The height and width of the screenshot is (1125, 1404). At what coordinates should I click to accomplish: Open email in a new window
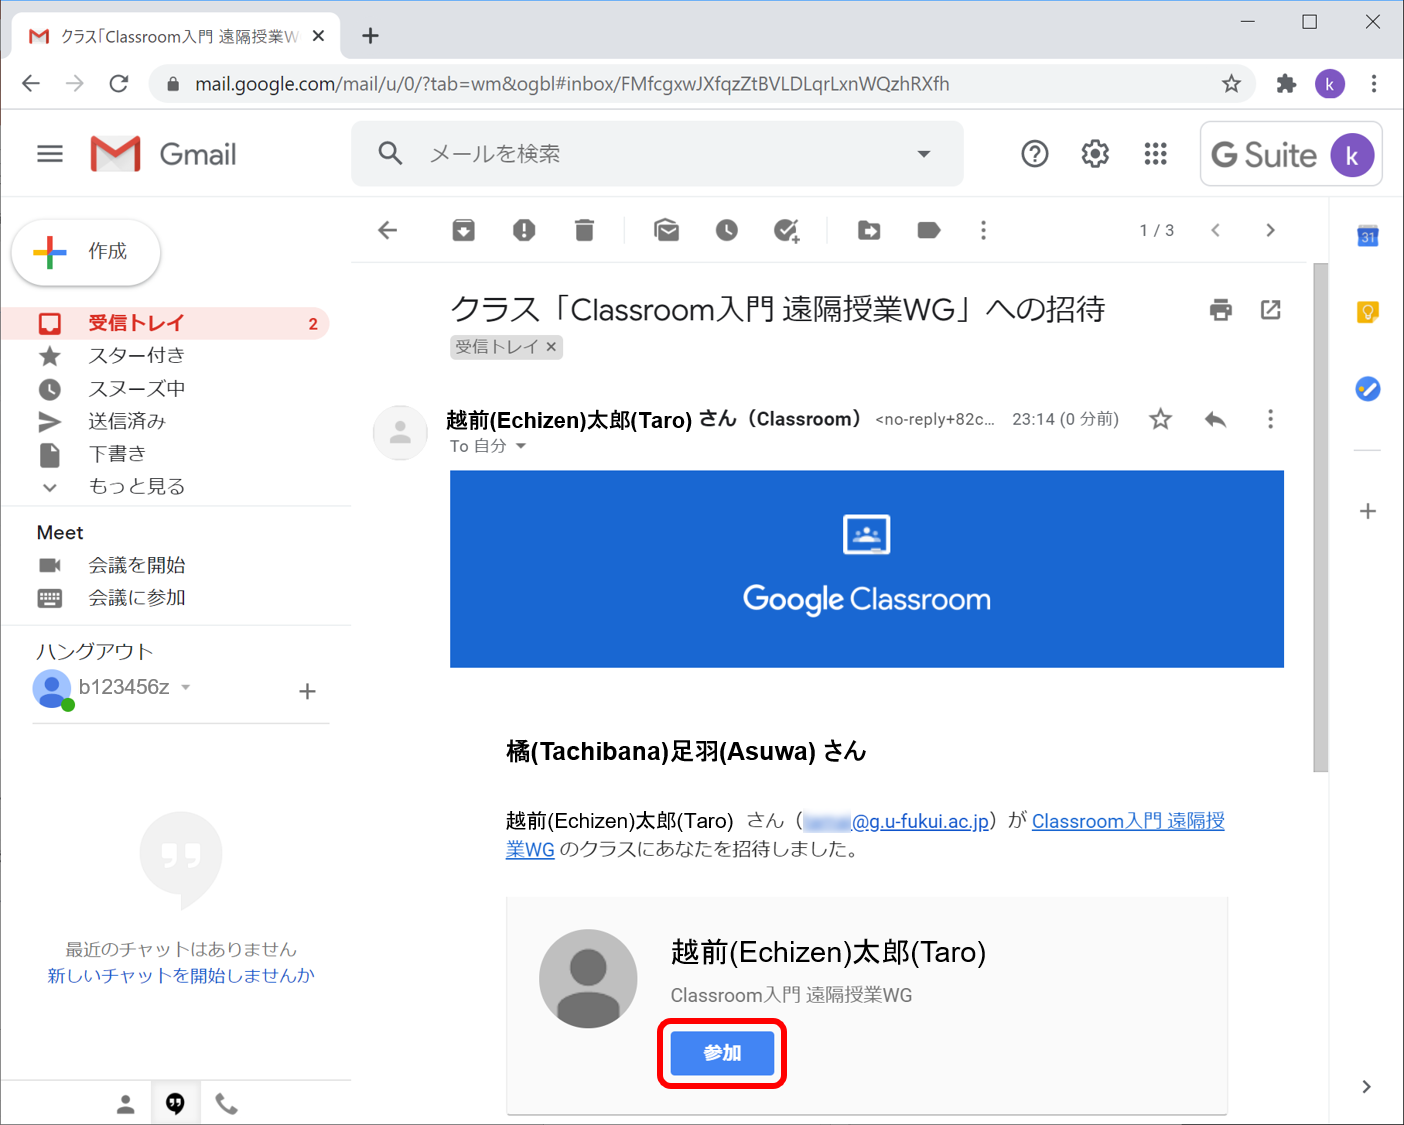pyautogui.click(x=1271, y=310)
